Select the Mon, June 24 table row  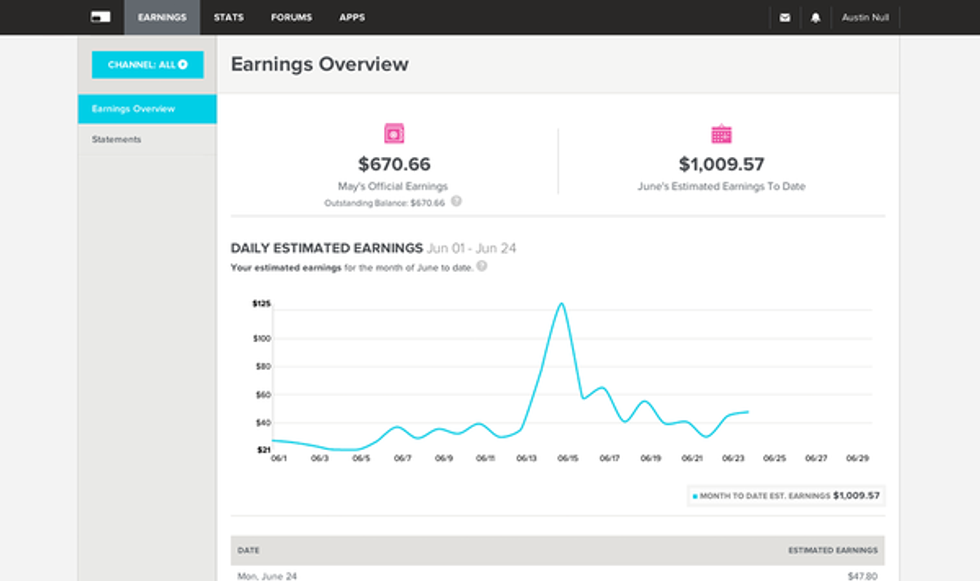point(557,575)
